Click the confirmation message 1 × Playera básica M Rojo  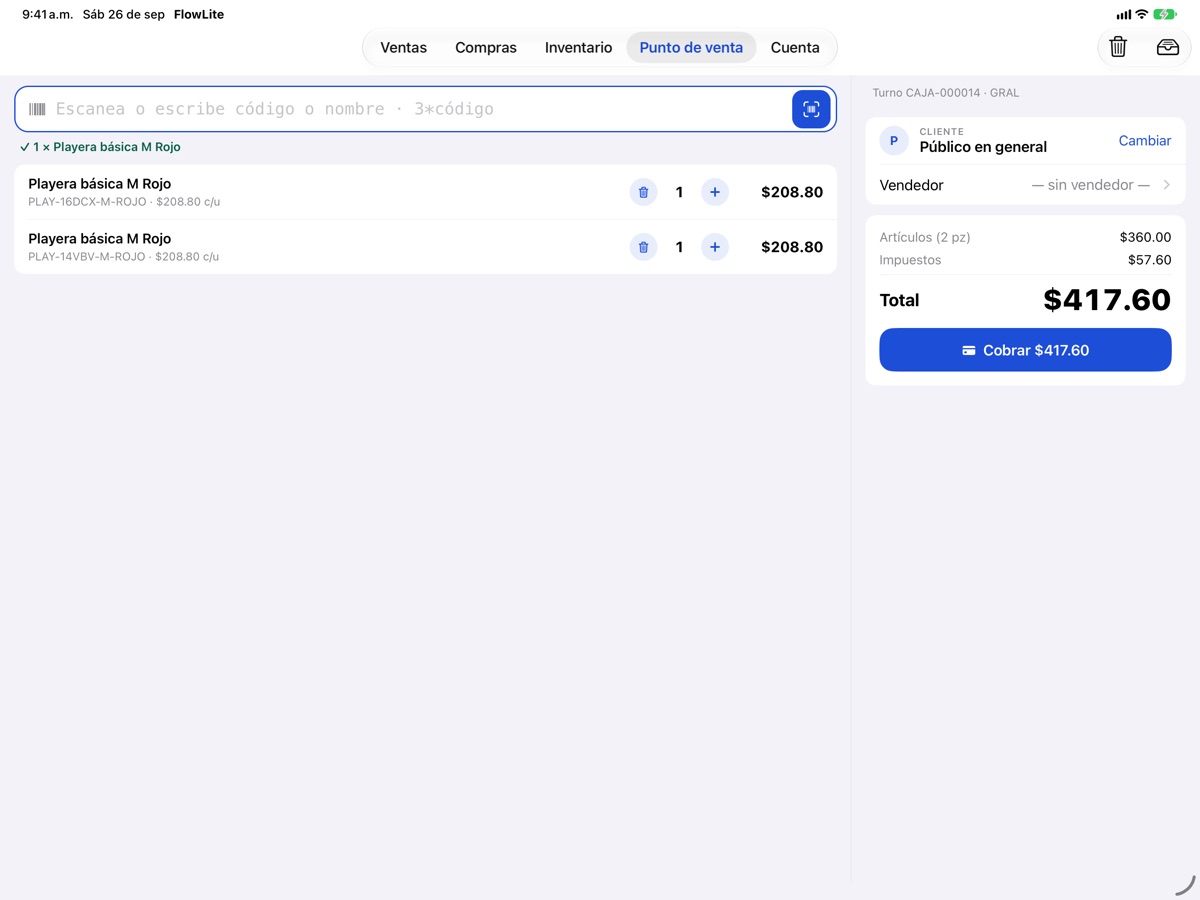pos(100,147)
